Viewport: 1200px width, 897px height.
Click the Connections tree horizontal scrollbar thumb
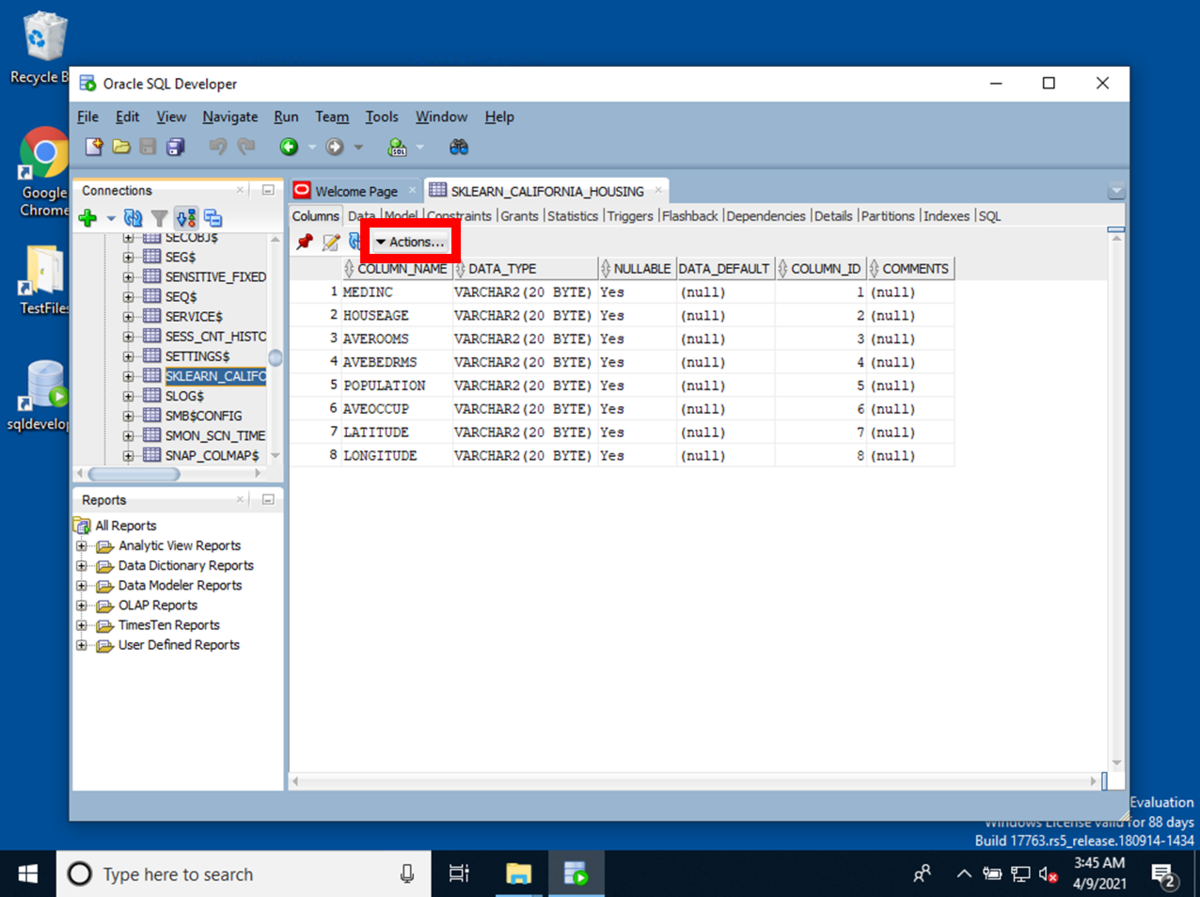(x=134, y=474)
